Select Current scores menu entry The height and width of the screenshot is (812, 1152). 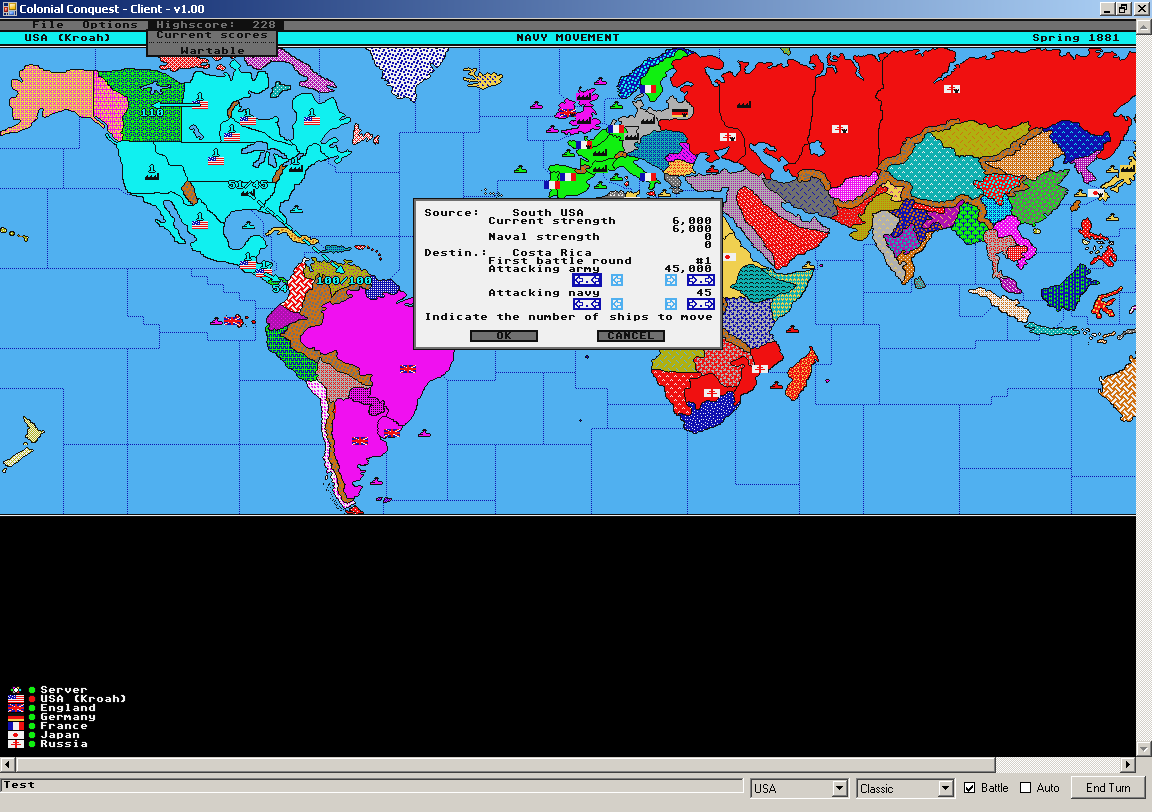pos(212,36)
